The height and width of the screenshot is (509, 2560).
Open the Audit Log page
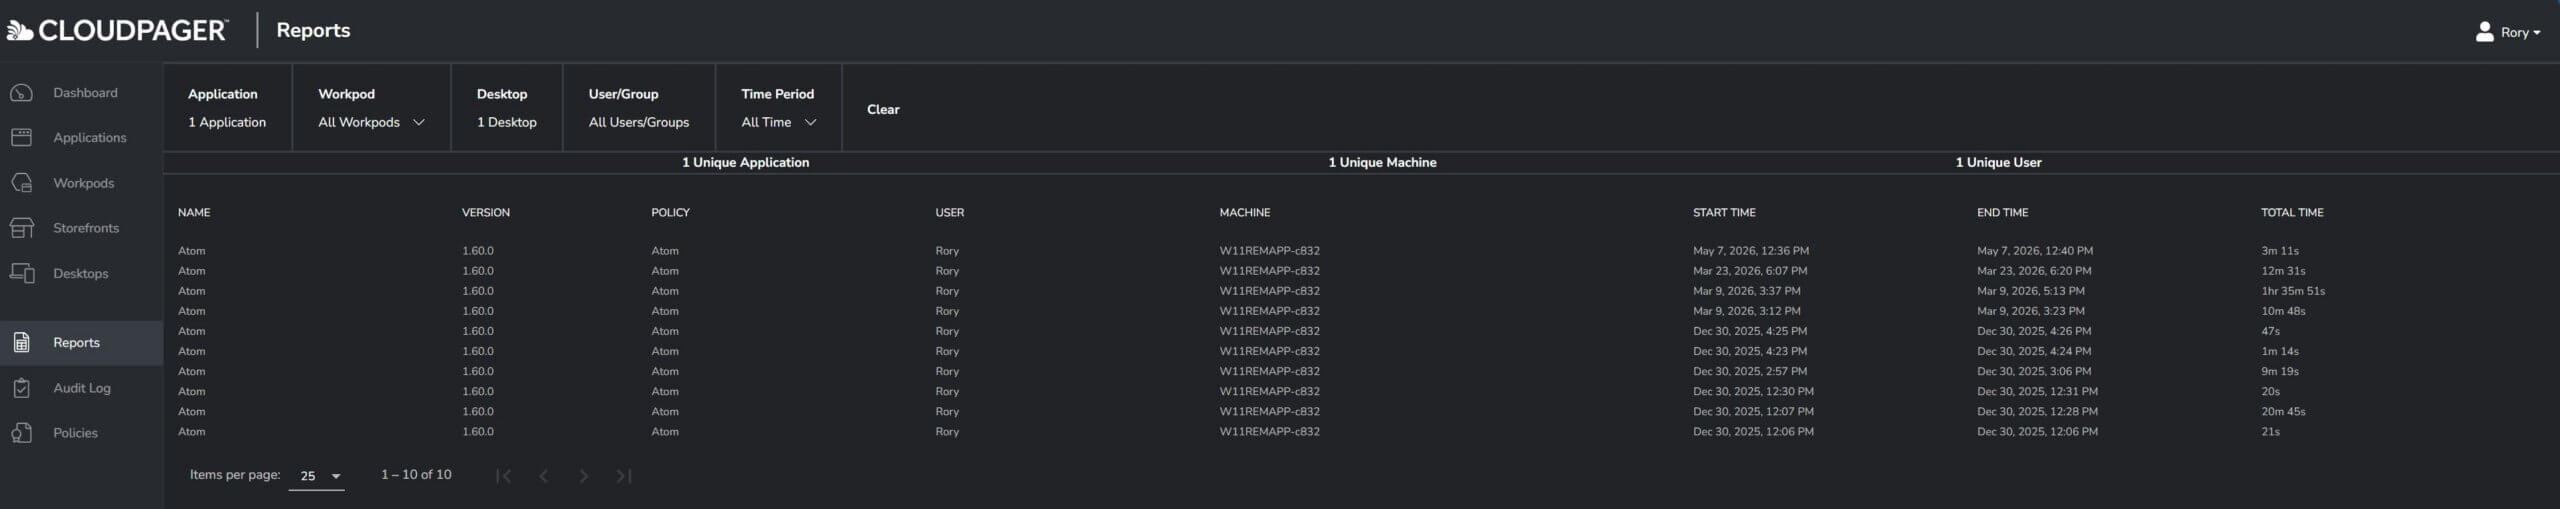tap(81, 388)
